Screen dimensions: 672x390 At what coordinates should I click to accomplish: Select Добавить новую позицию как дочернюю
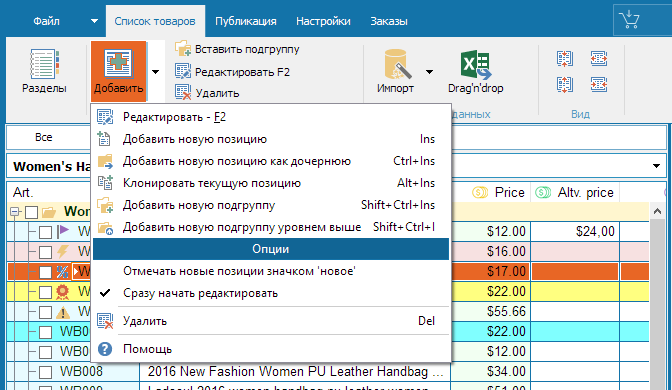tap(271, 161)
